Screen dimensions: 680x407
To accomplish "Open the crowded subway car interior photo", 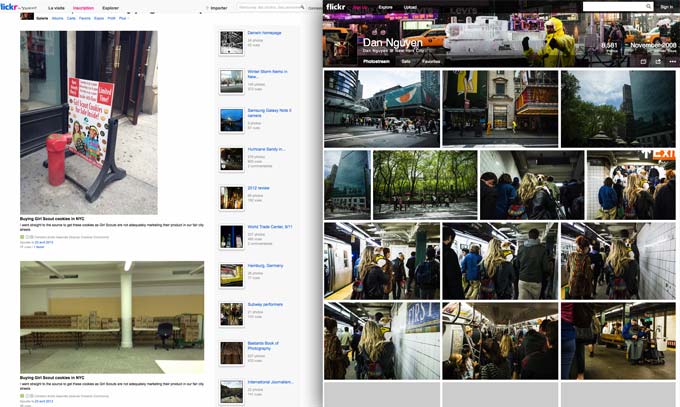I will pos(500,341).
